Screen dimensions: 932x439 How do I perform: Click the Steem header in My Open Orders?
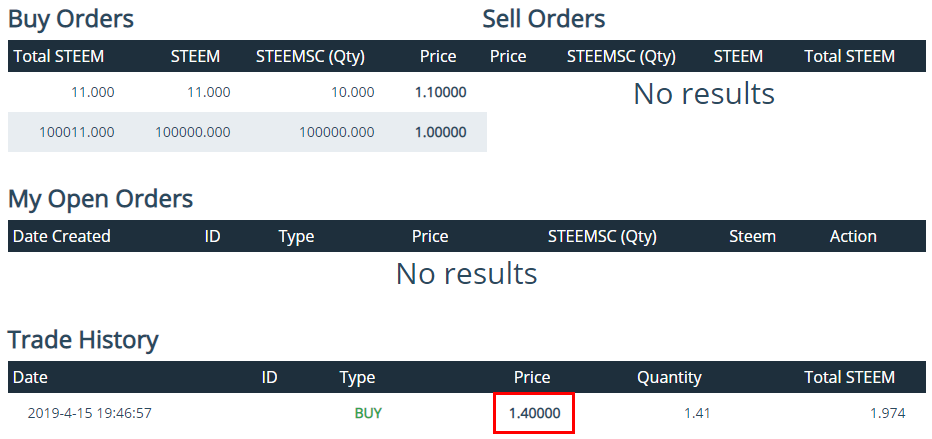pyautogui.click(x=752, y=236)
